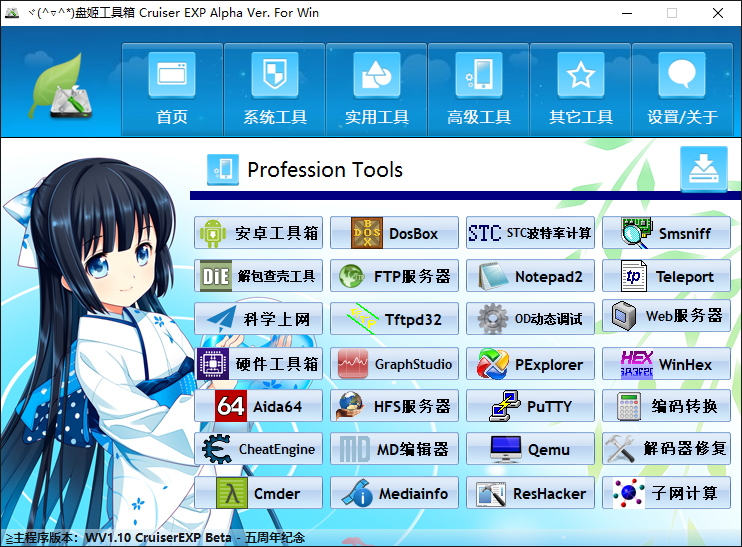Open Notepad2 text editor
Viewport: 742px width, 547px height.
click(x=531, y=277)
